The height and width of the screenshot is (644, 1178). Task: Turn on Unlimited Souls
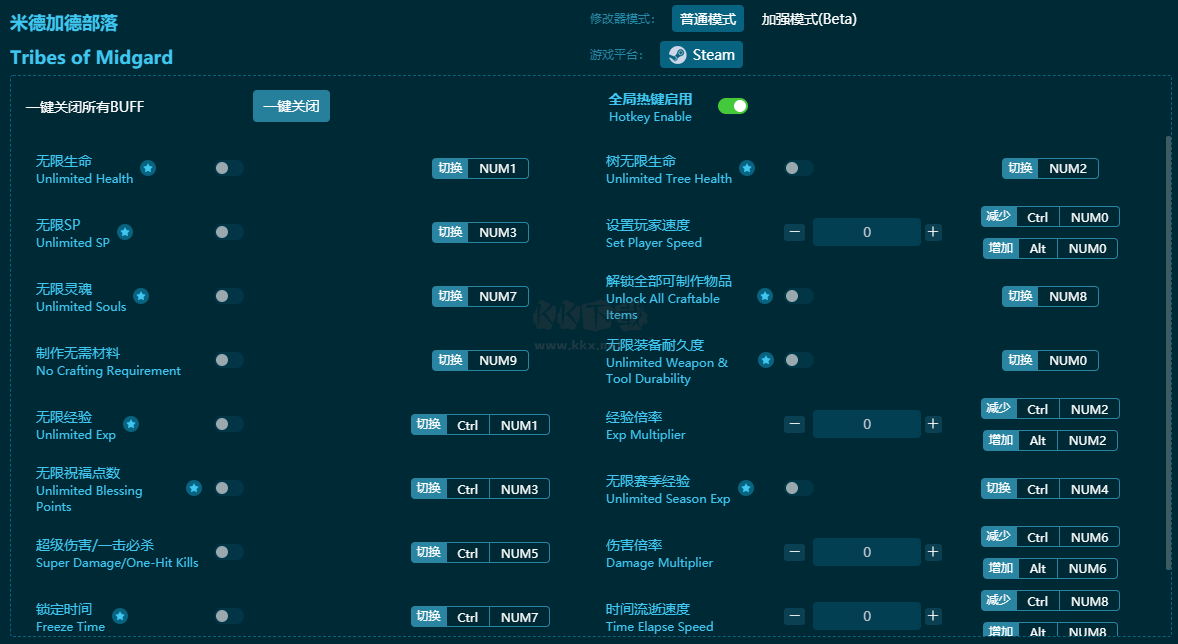coord(229,296)
